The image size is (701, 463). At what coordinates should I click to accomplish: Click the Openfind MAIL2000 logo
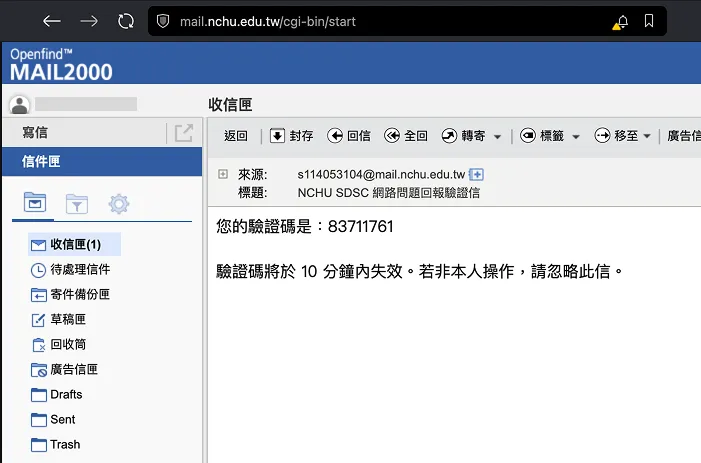tap(61, 65)
